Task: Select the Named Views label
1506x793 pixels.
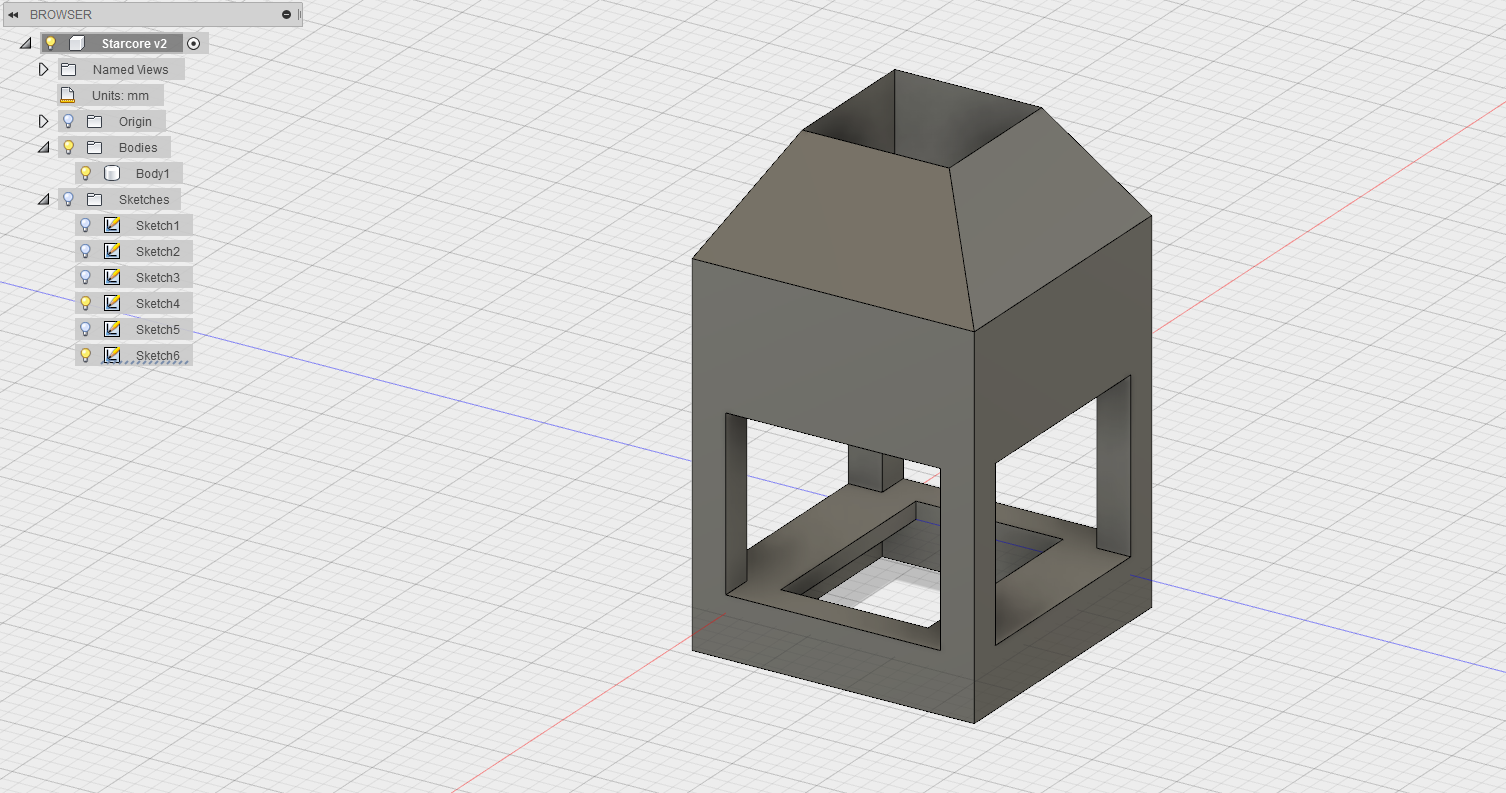Action: pyautogui.click(x=130, y=70)
